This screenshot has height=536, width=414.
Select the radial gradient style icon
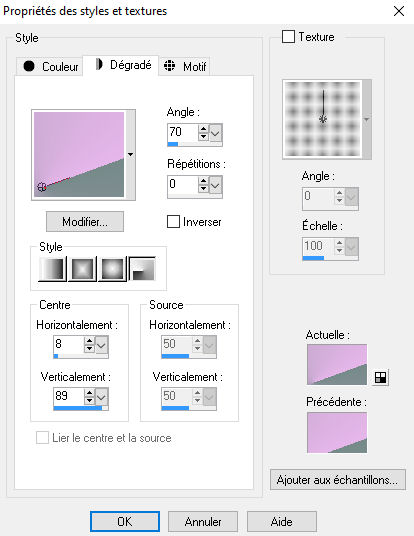tap(143, 269)
